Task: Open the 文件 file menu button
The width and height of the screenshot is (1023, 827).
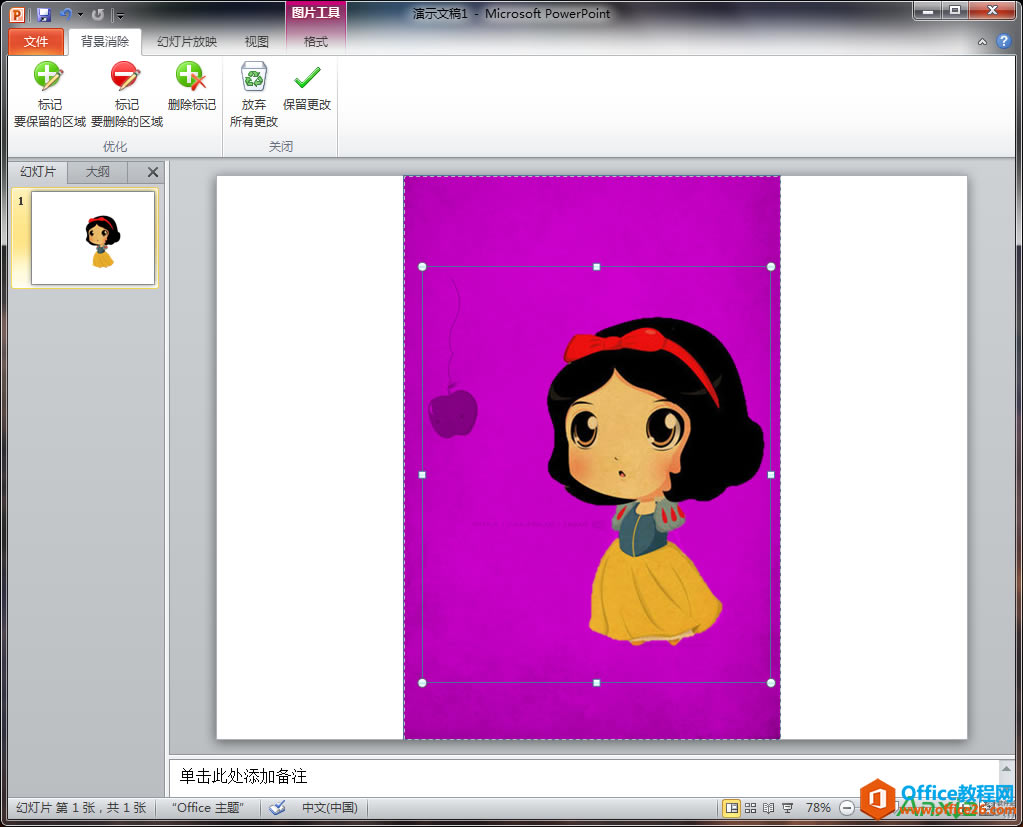Action: tap(36, 42)
